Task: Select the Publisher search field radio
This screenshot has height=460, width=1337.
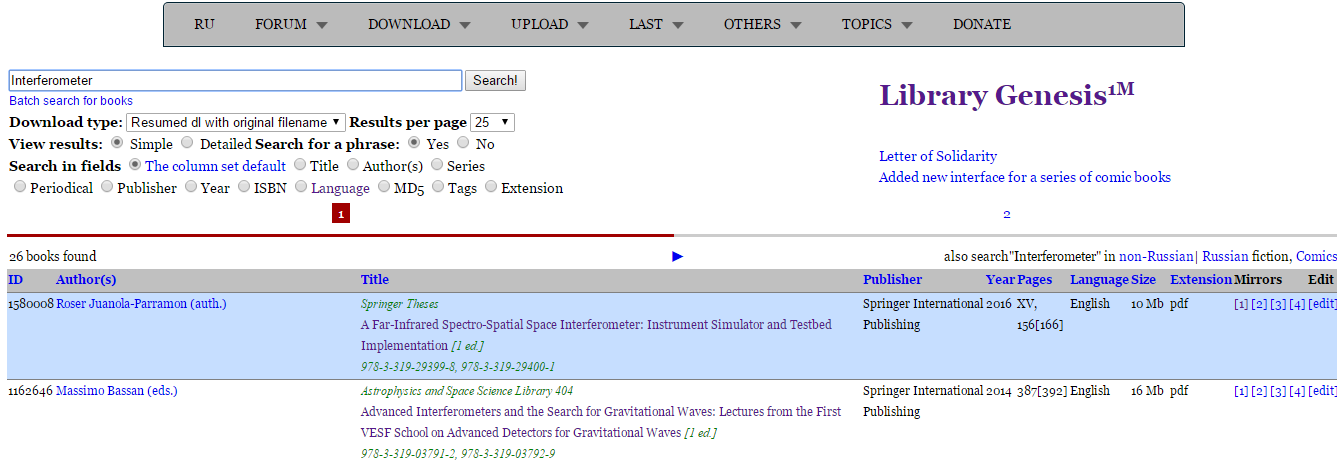Action: (x=107, y=188)
